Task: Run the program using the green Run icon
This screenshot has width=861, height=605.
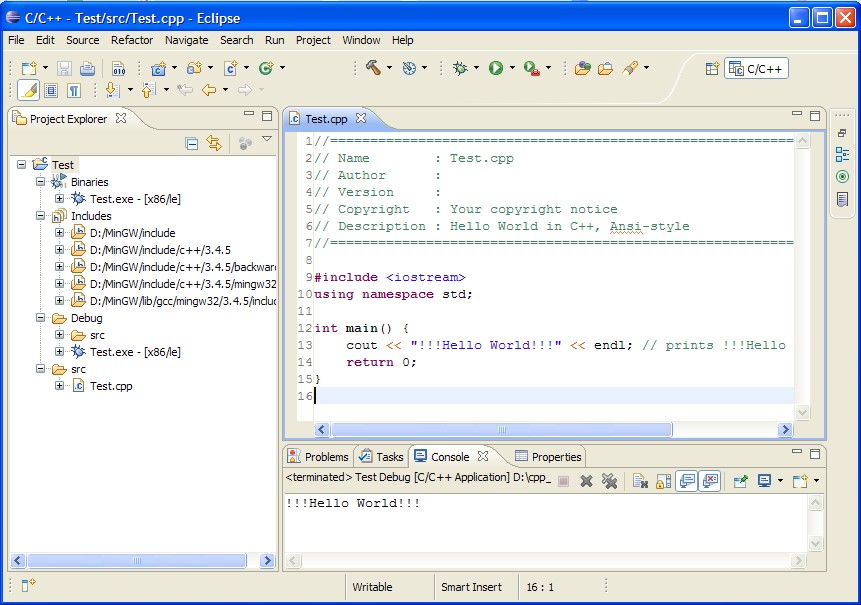Action: (x=497, y=67)
